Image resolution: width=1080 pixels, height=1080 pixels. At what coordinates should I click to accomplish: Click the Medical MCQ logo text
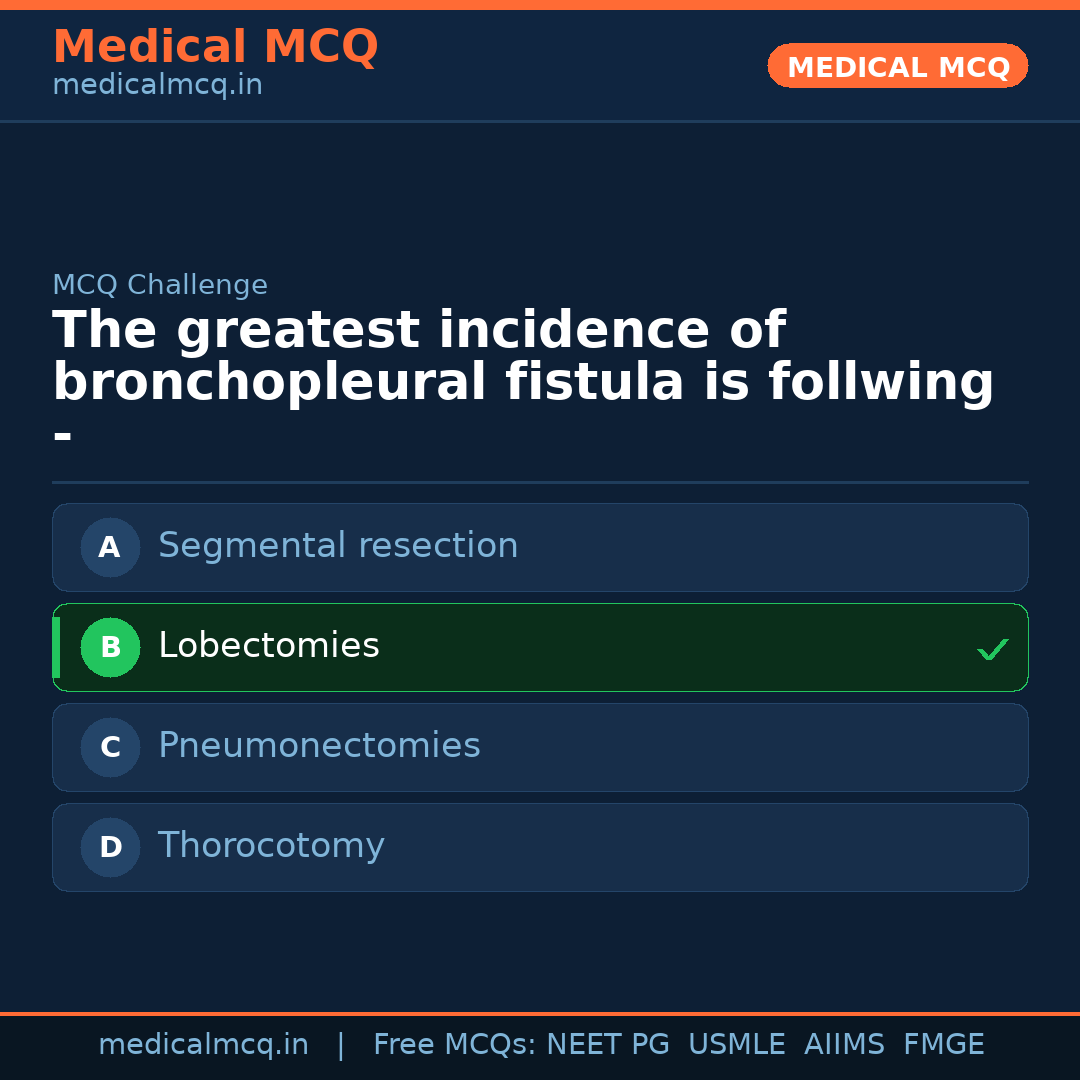point(215,46)
